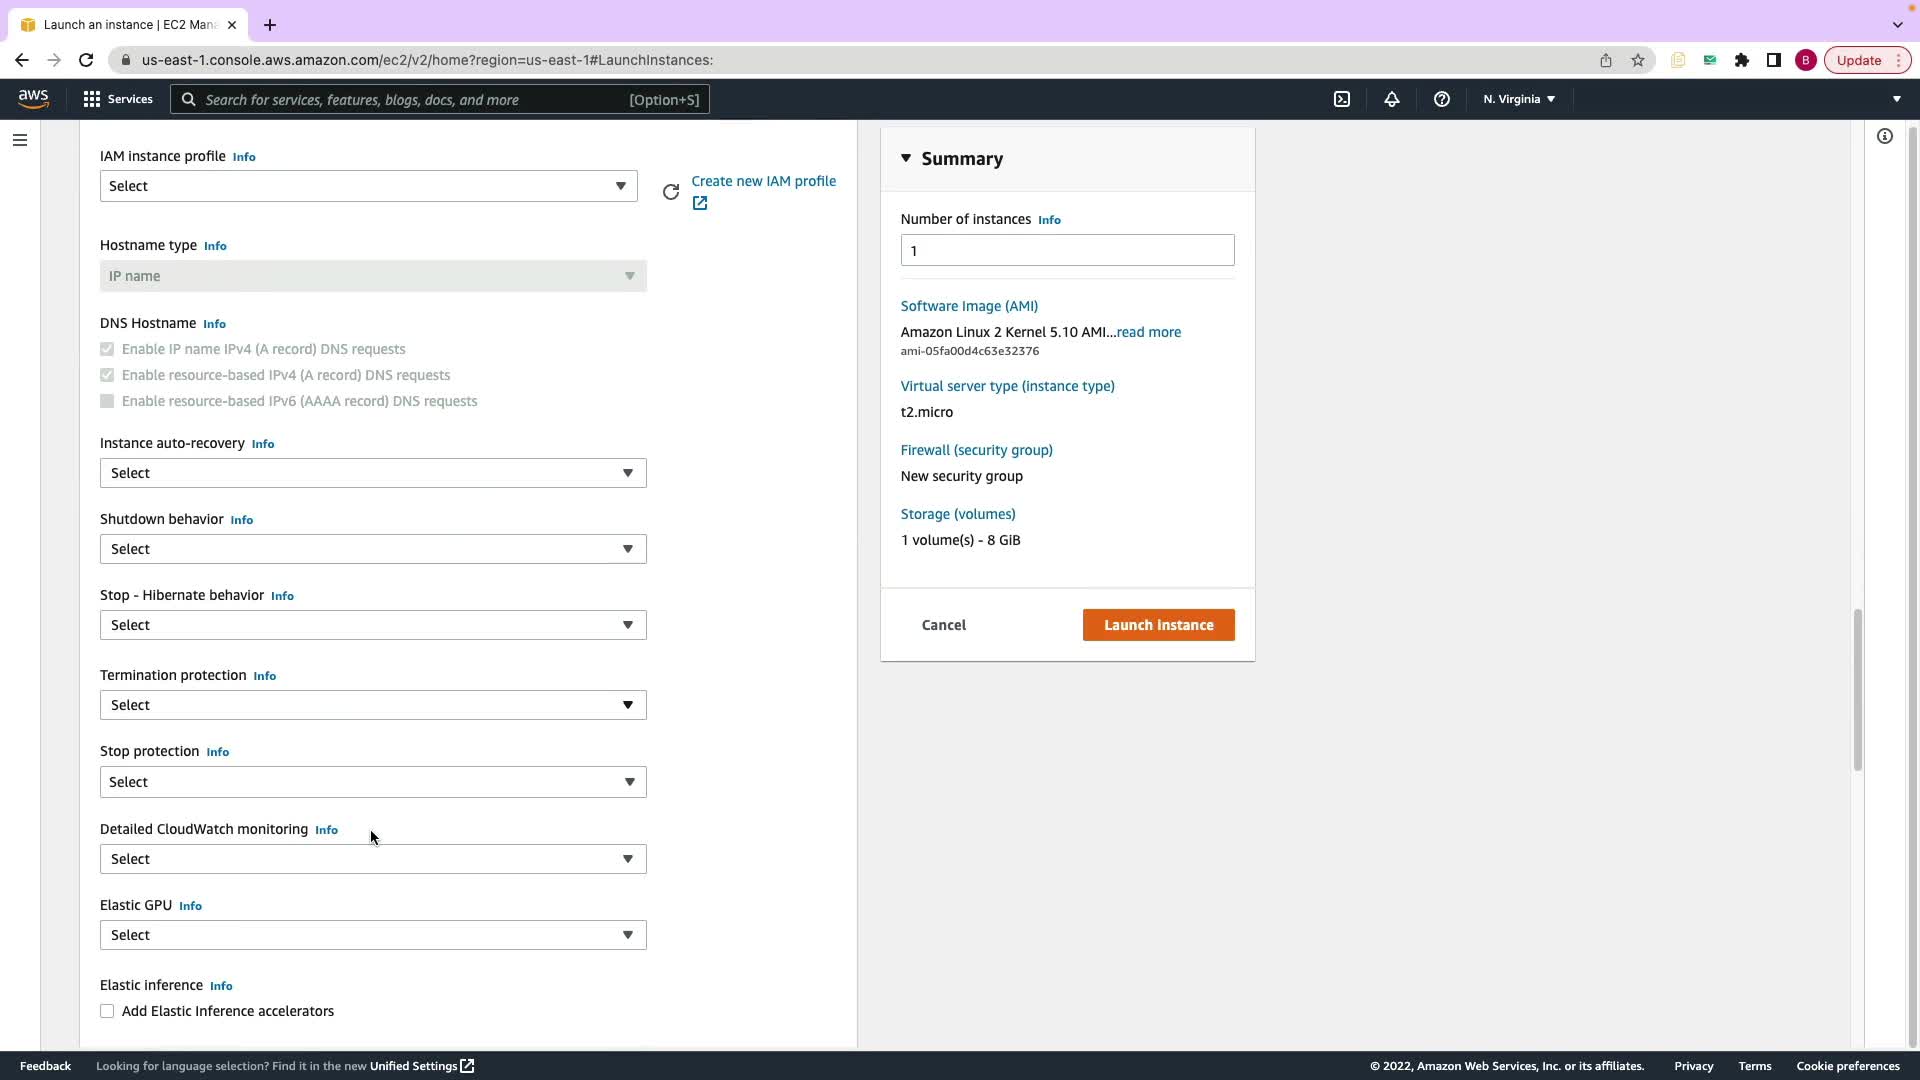This screenshot has height=1080, width=1920.
Task: Check Add Elastic Inference accelerators
Action: pos(107,1011)
